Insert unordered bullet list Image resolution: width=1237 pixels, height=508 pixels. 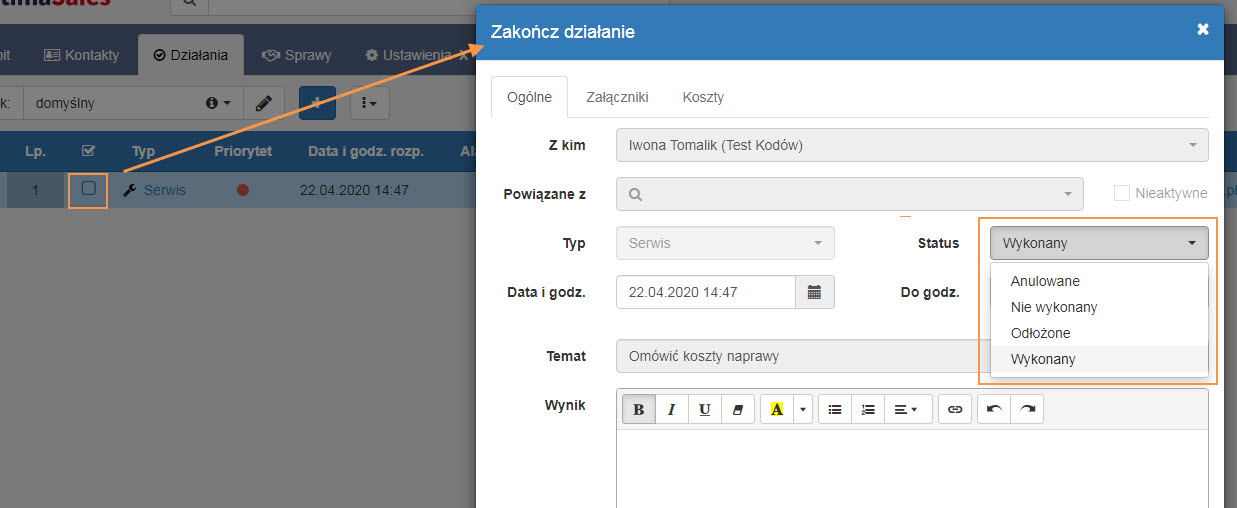click(835, 409)
